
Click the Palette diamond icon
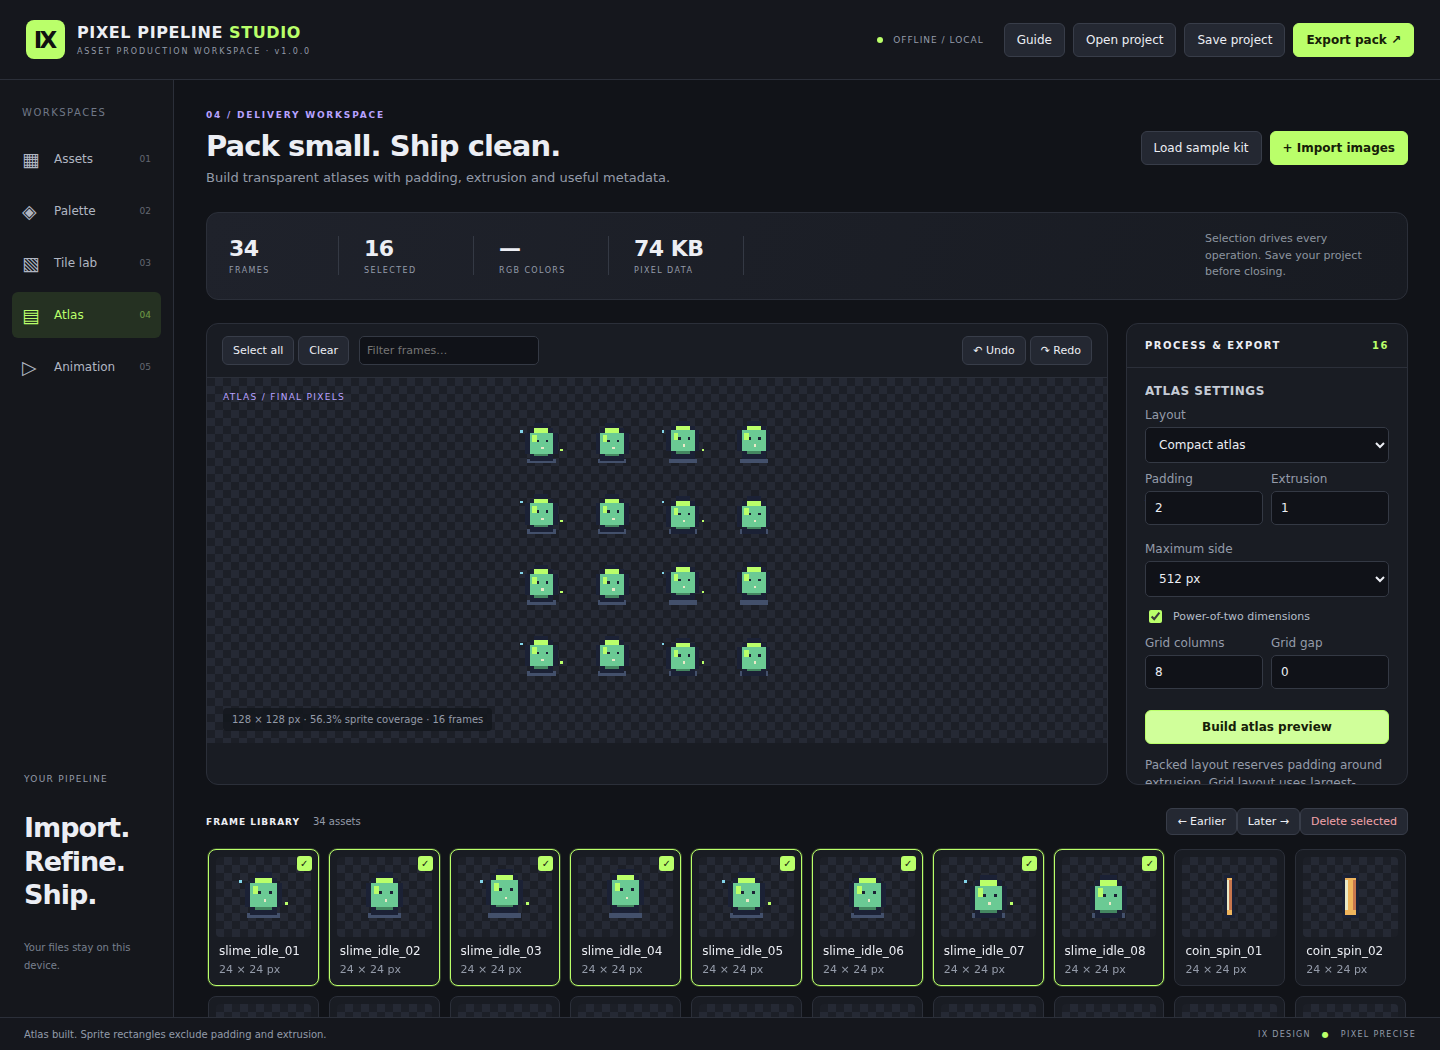(x=30, y=212)
